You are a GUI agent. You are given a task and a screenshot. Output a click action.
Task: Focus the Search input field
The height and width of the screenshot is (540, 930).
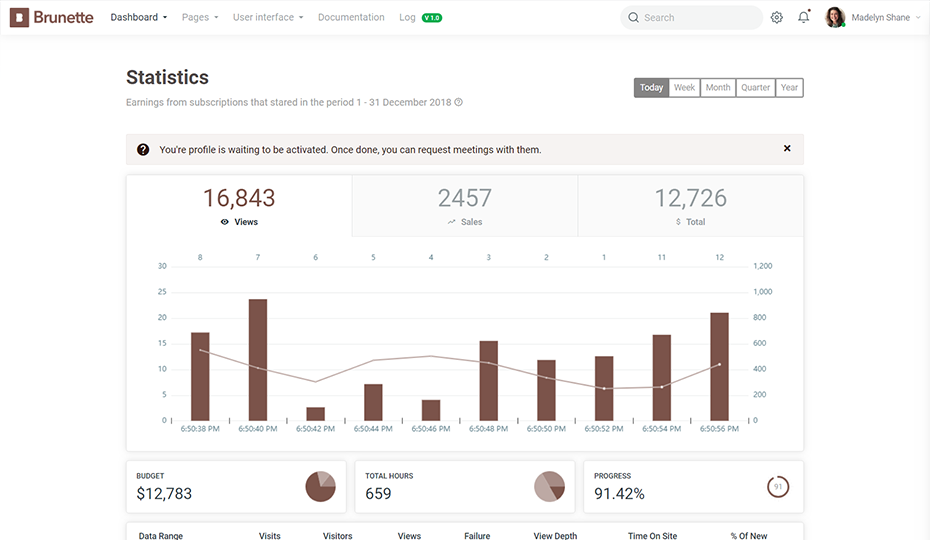692,18
